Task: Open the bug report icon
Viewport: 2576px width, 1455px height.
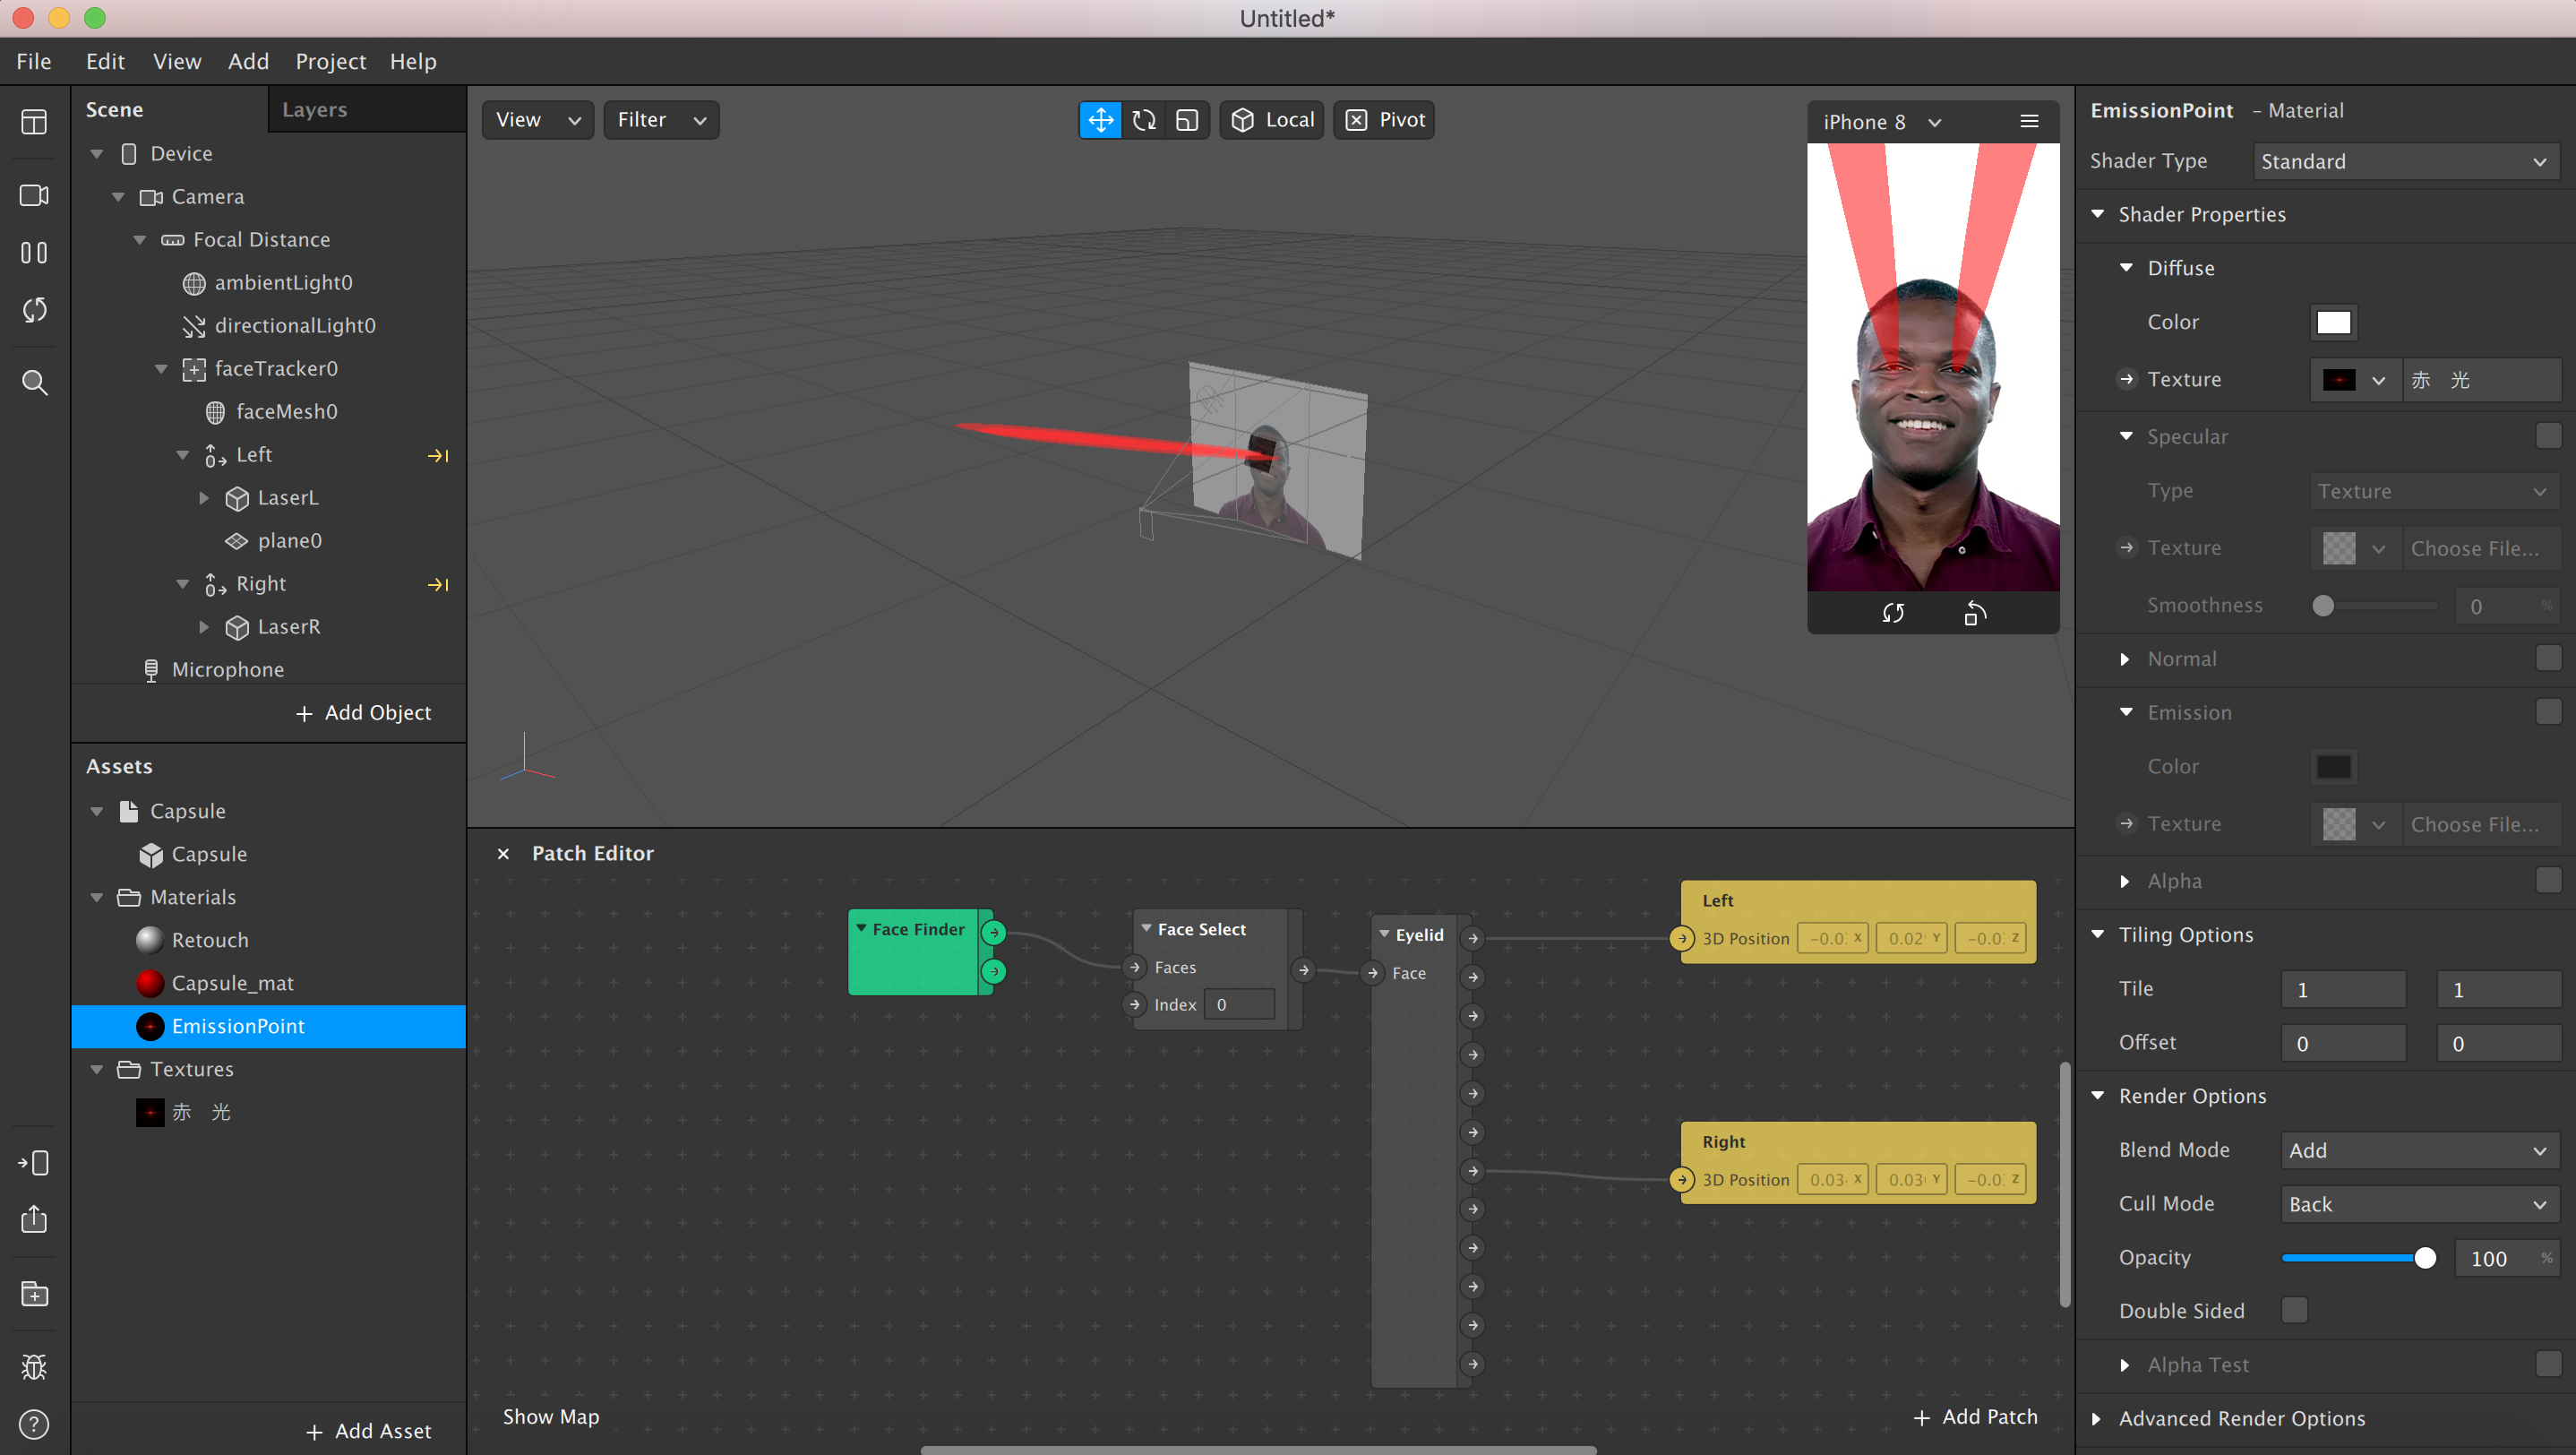Action: 34,1366
